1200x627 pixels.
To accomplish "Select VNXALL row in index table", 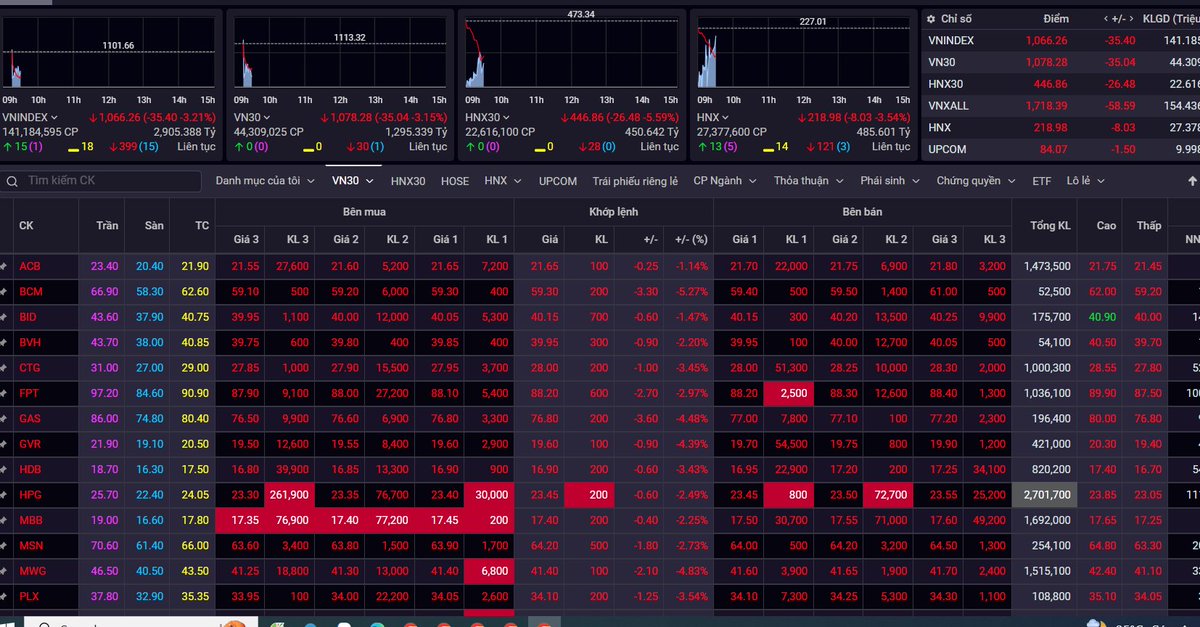I will pos(1060,105).
